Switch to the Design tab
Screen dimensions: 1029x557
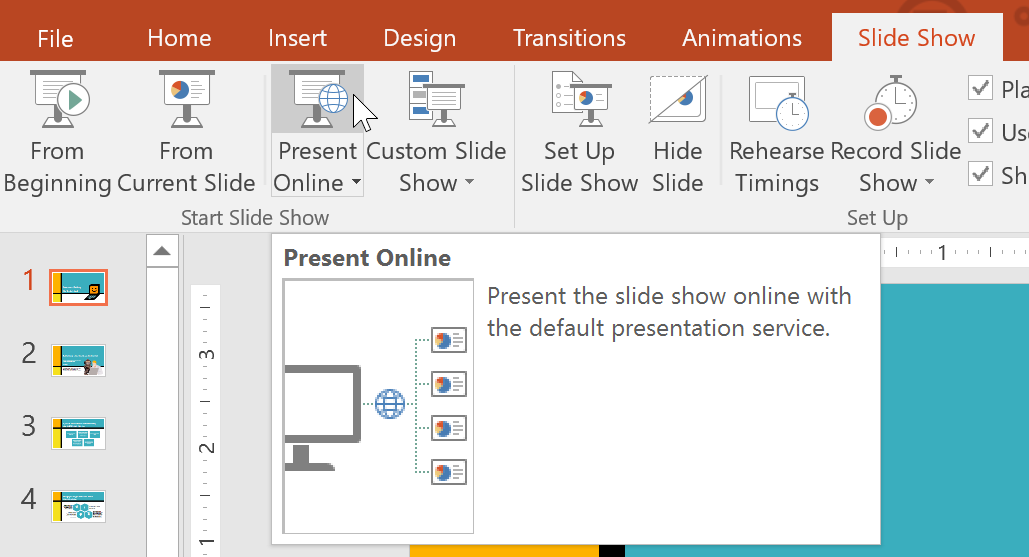point(419,39)
